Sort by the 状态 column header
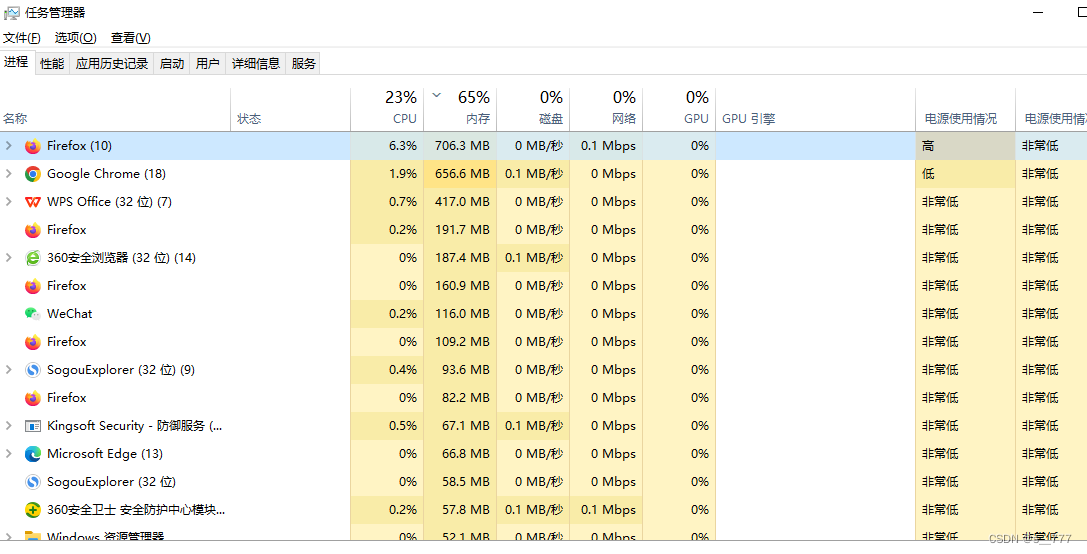This screenshot has height=554, width=1087. tap(290, 110)
